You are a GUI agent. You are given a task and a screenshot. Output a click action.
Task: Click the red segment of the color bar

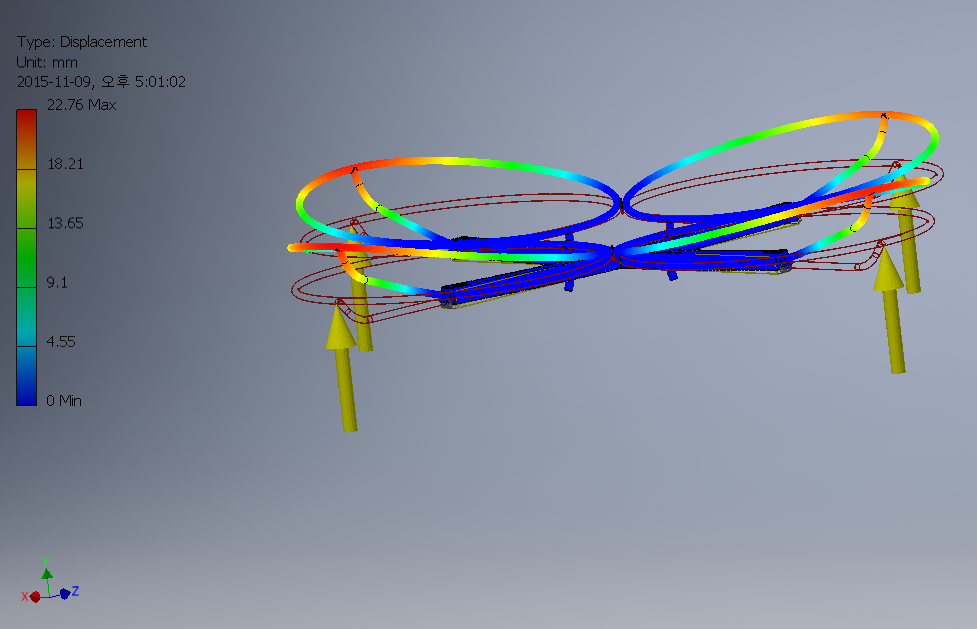pos(26,139)
